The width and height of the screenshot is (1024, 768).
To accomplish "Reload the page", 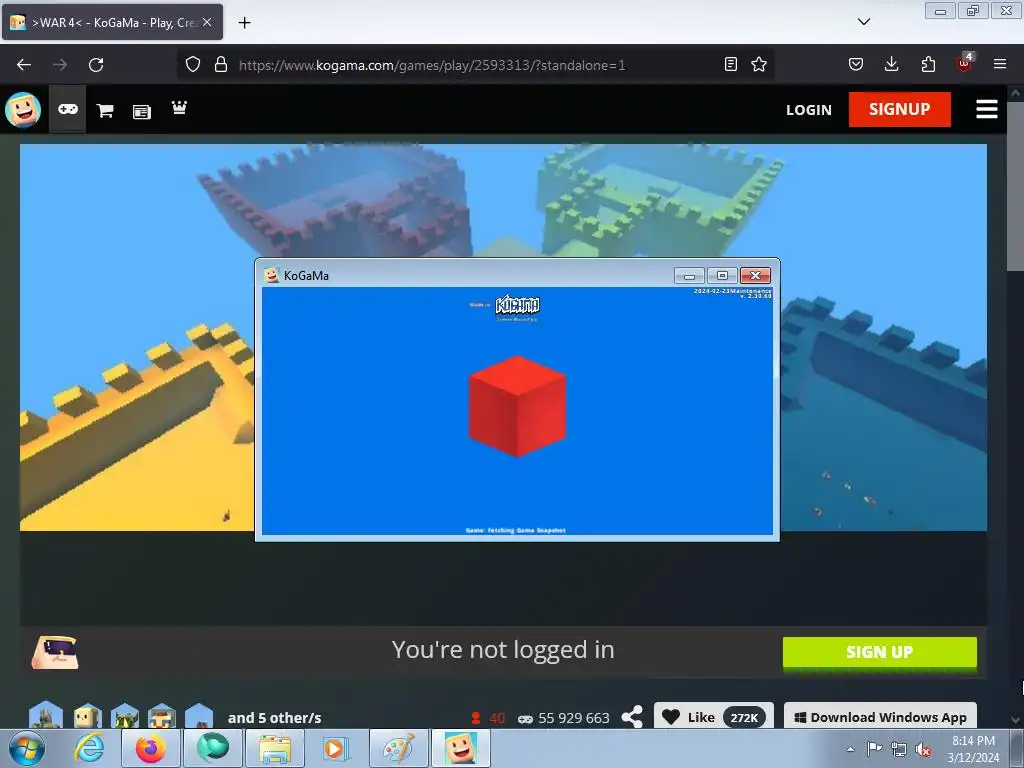I will [x=96, y=65].
